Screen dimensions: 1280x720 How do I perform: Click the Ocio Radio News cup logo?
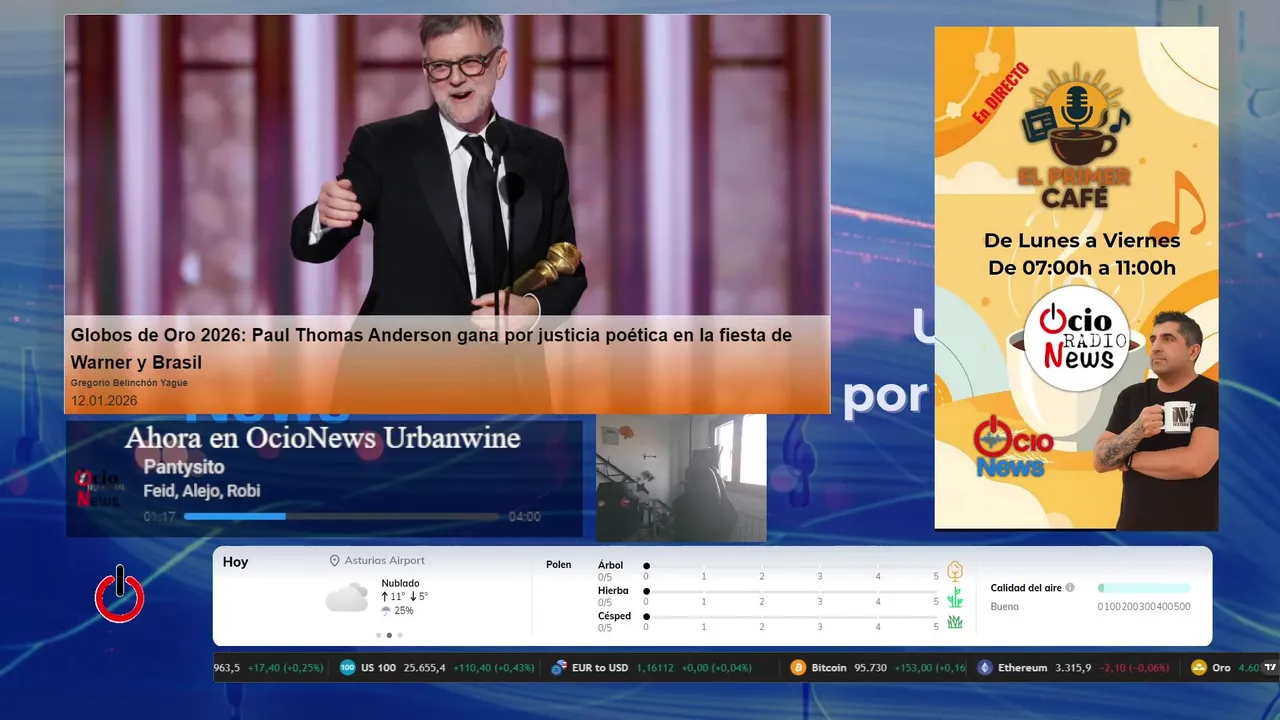point(1076,337)
